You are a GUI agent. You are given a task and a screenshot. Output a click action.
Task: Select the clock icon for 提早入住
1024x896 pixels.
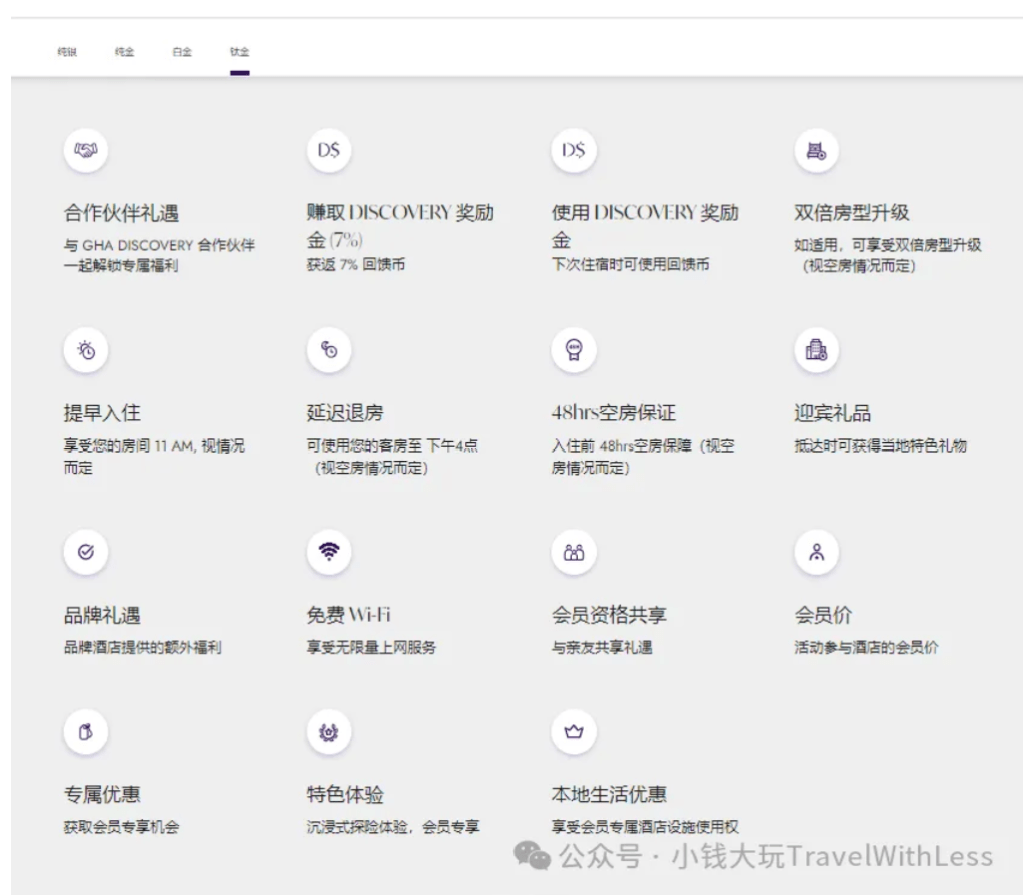click(86, 350)
